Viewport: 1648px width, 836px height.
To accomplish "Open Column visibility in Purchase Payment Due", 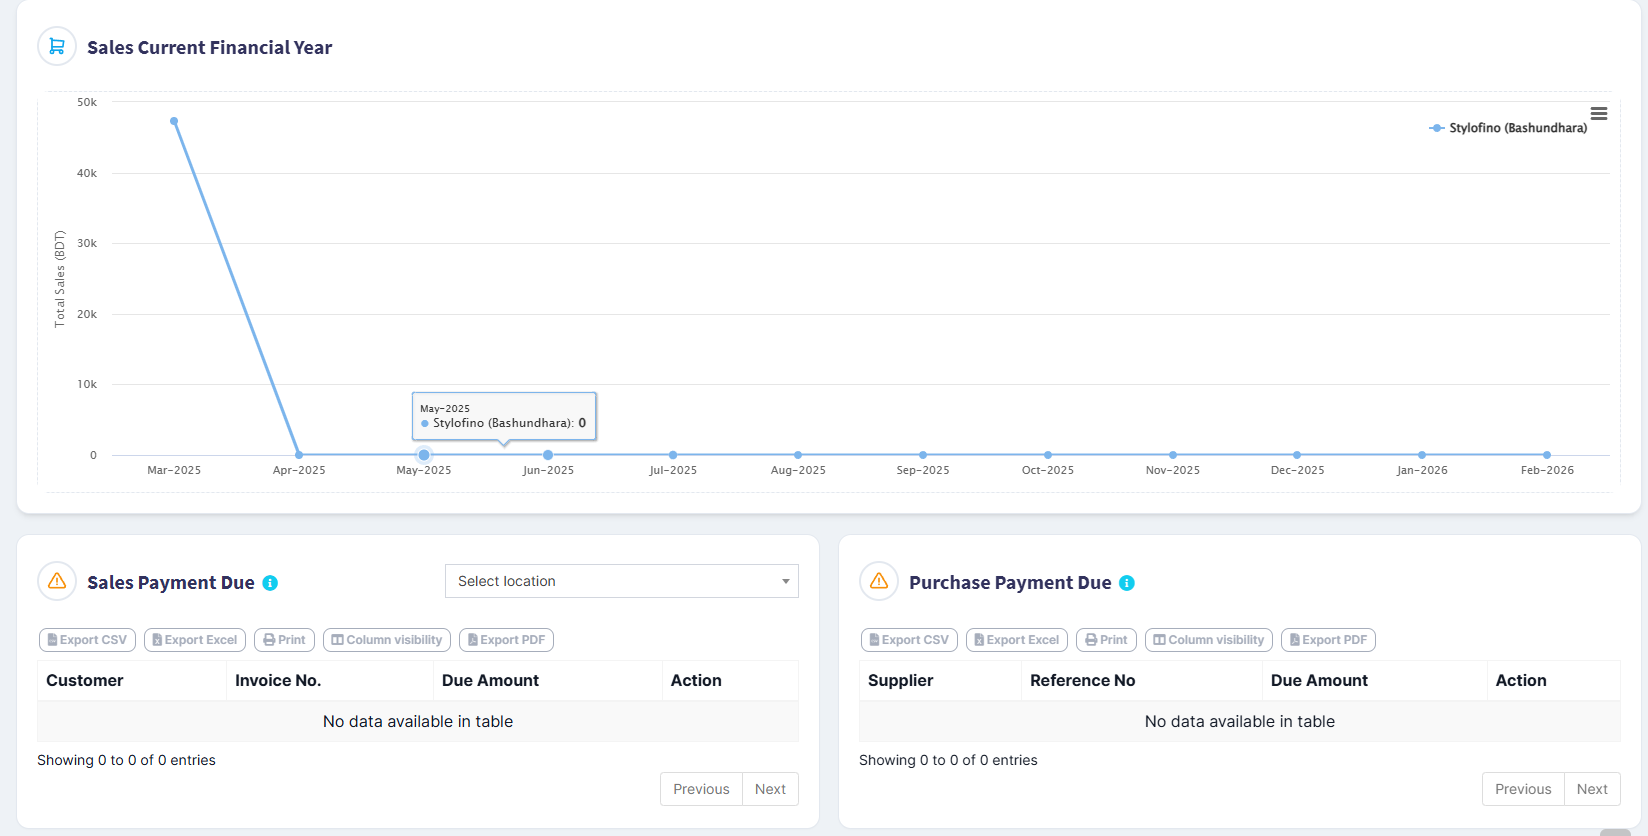I will [x=1209, y=640].
